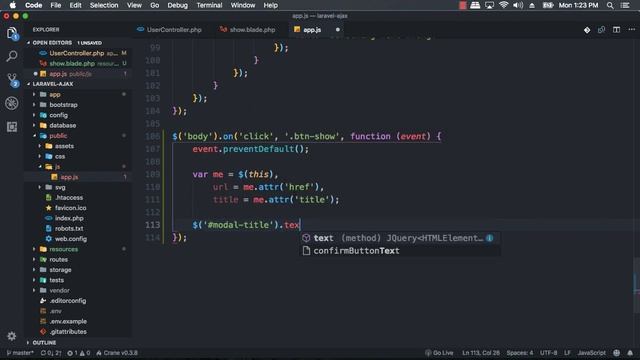Open the notifications bell in status bar

click(x=630, y=353)
